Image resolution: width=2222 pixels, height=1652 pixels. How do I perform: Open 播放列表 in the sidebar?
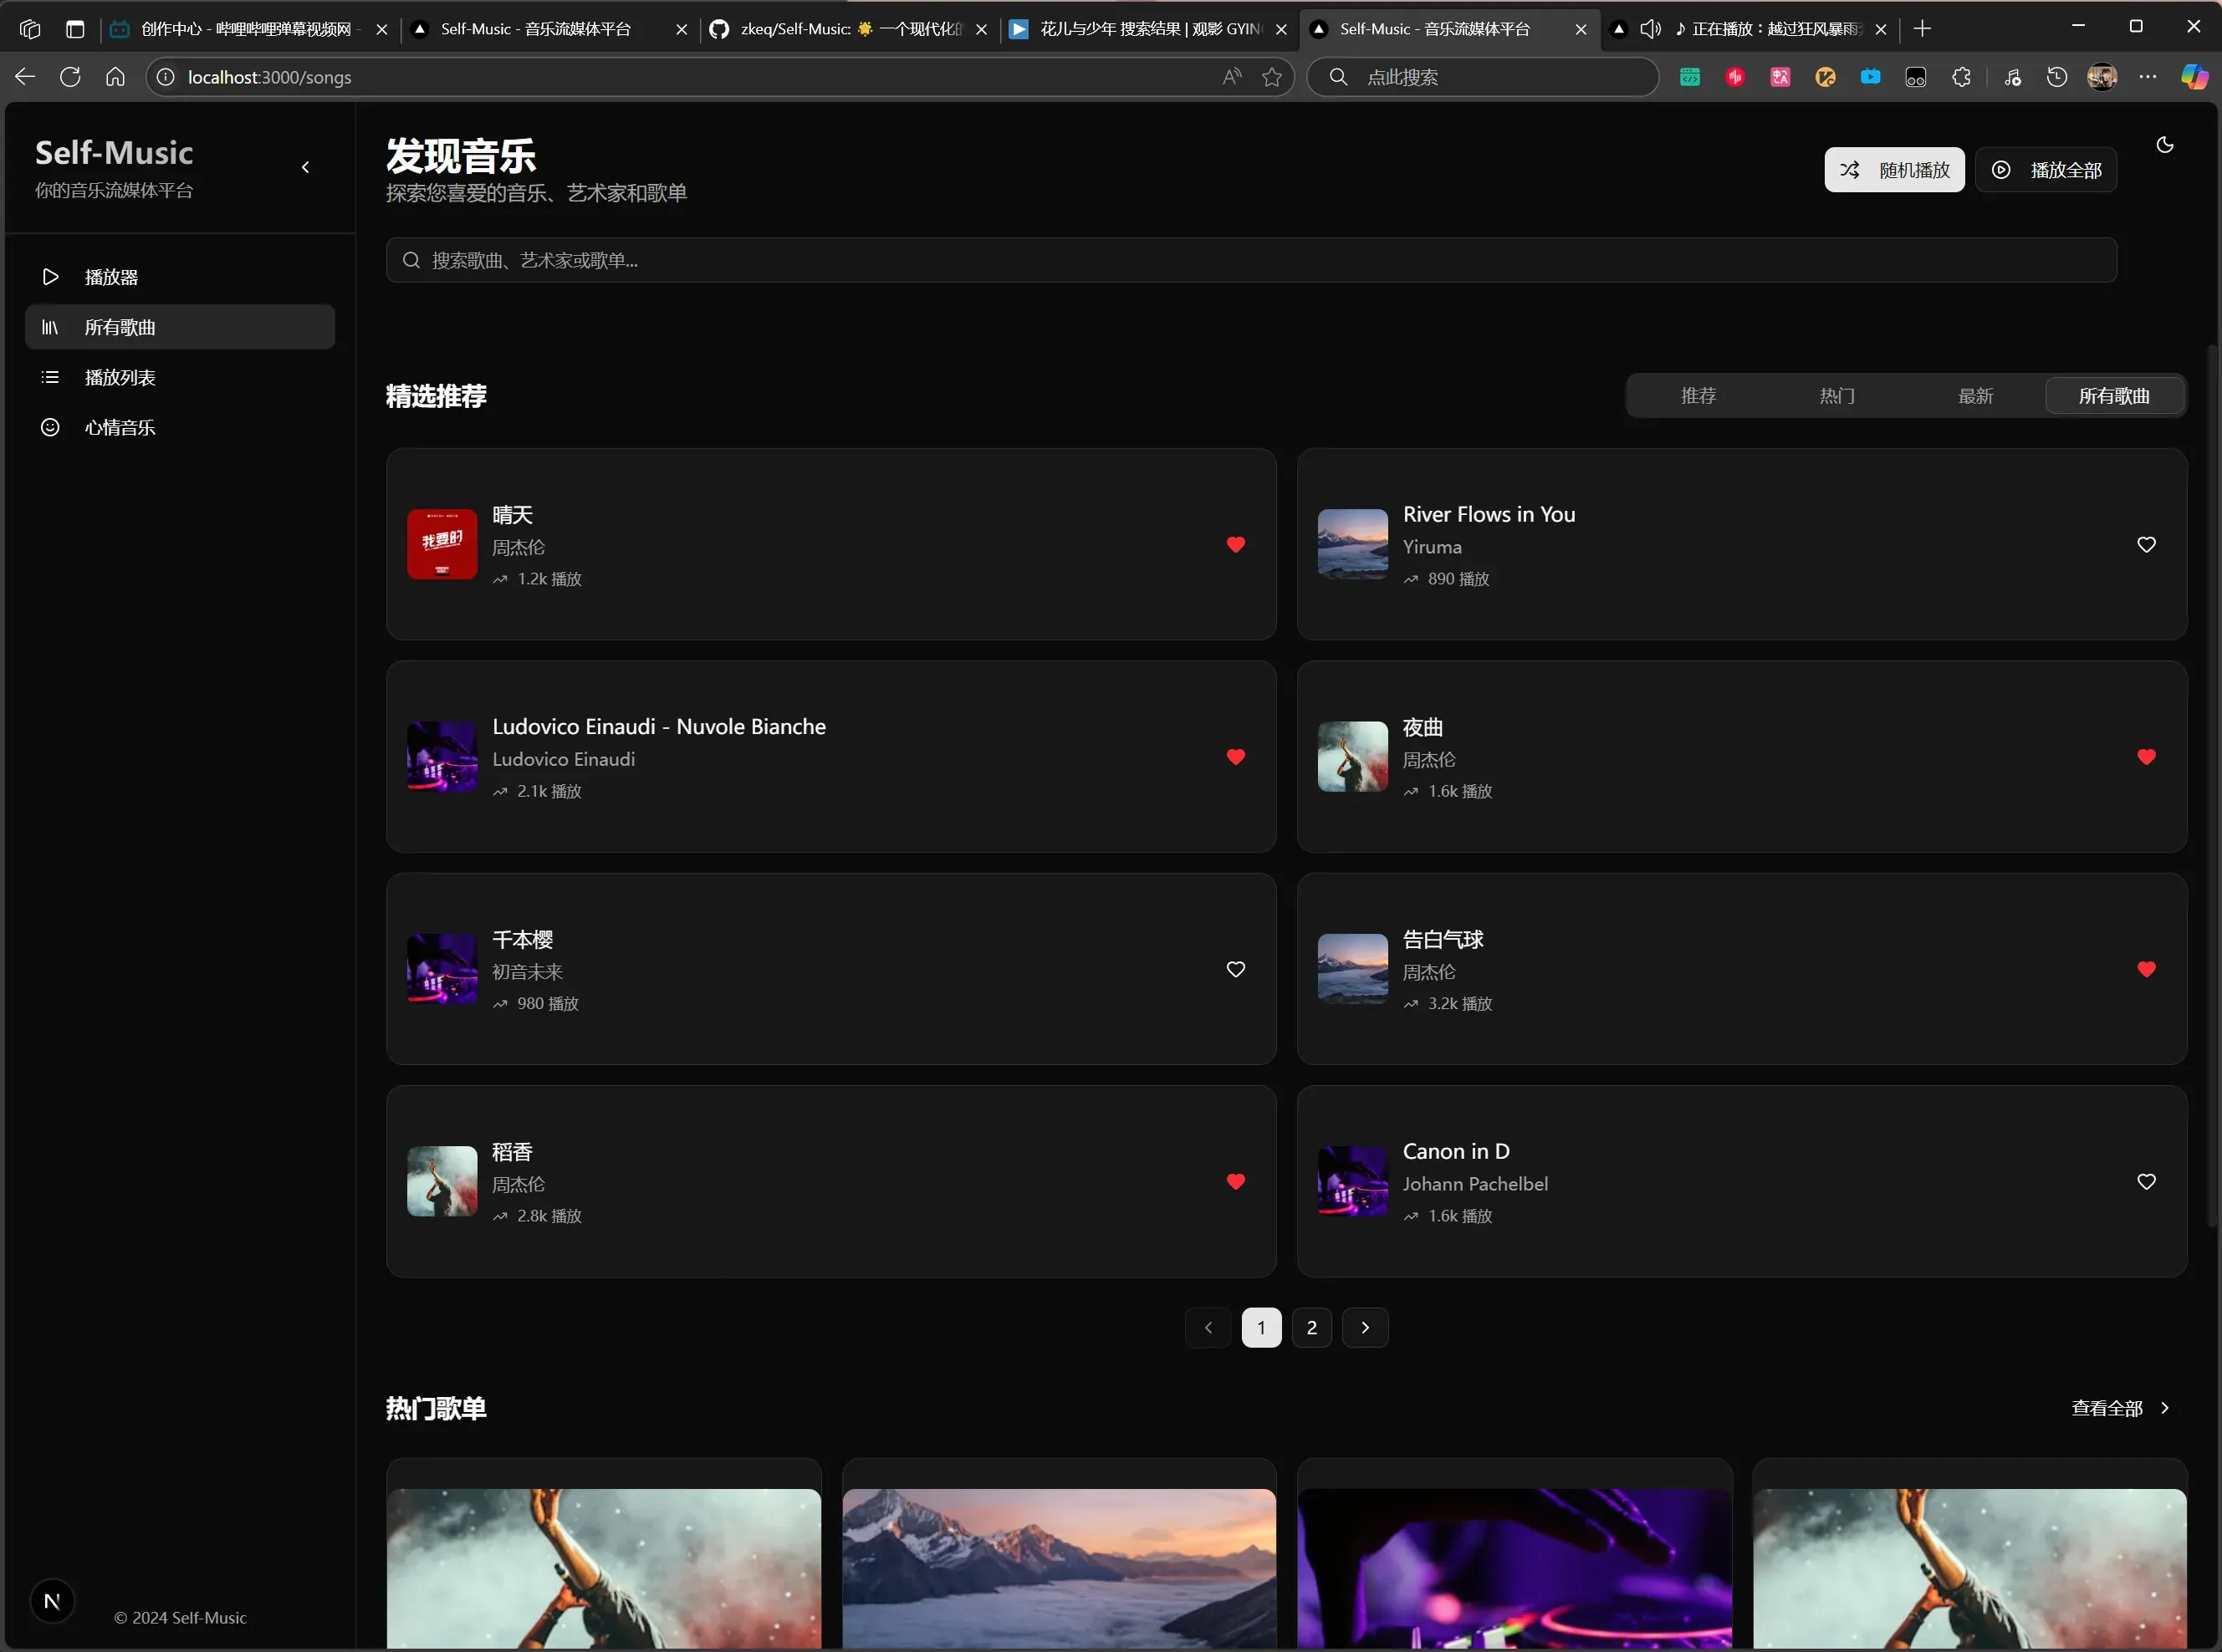pos(119,377)
